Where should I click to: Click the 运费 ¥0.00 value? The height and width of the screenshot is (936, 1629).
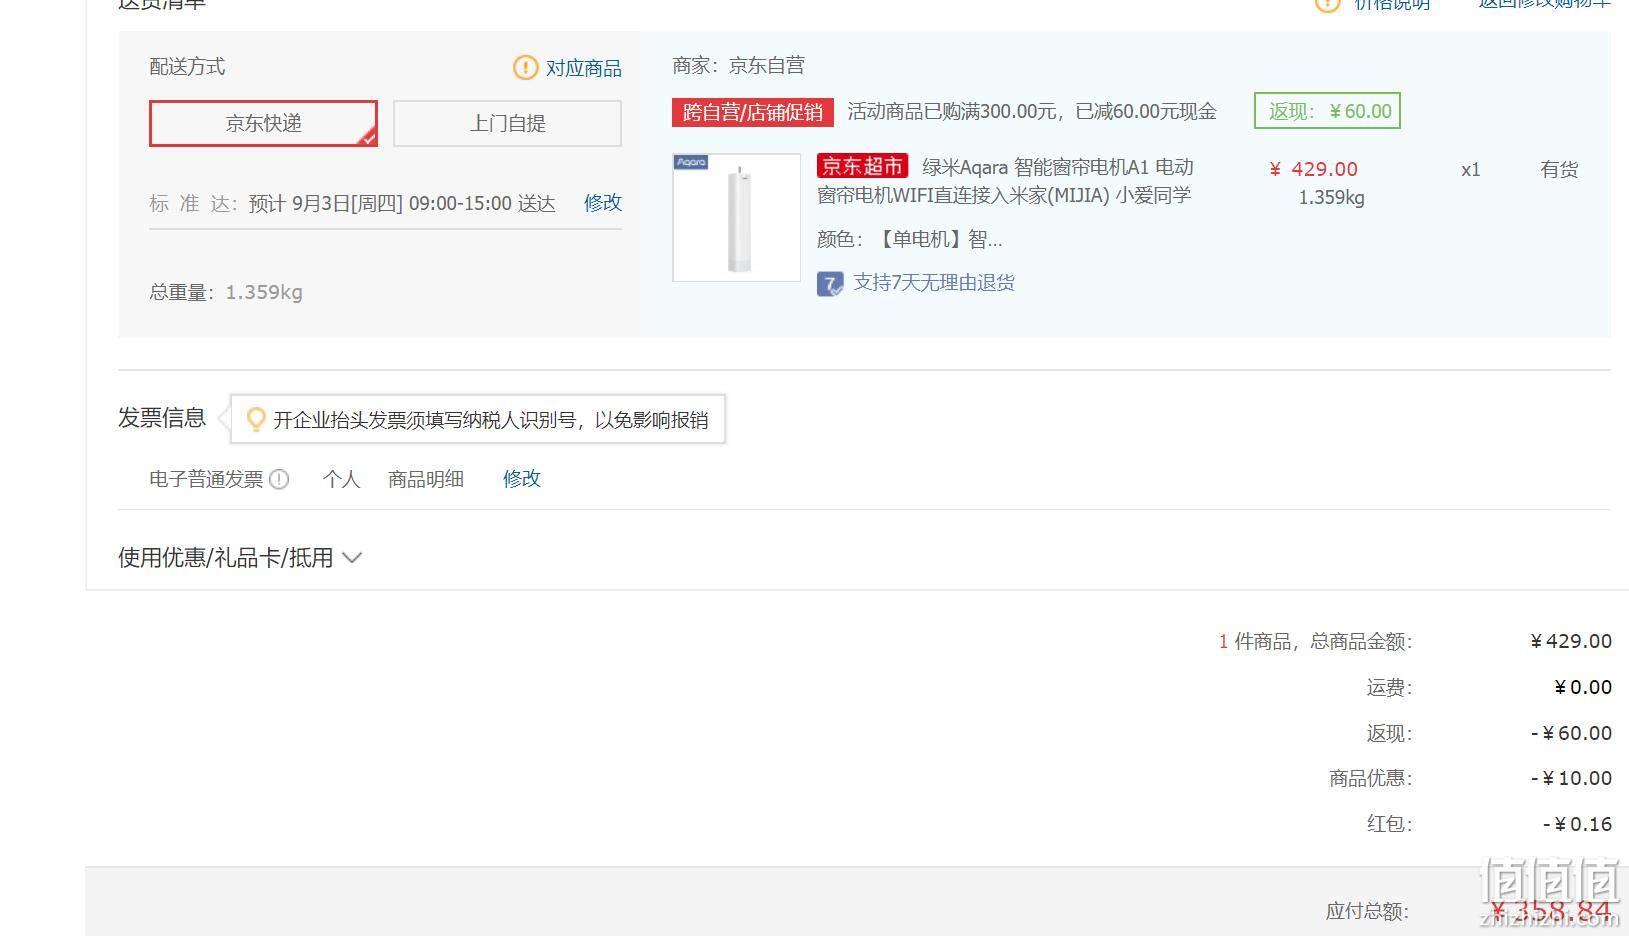point(1583,687)
